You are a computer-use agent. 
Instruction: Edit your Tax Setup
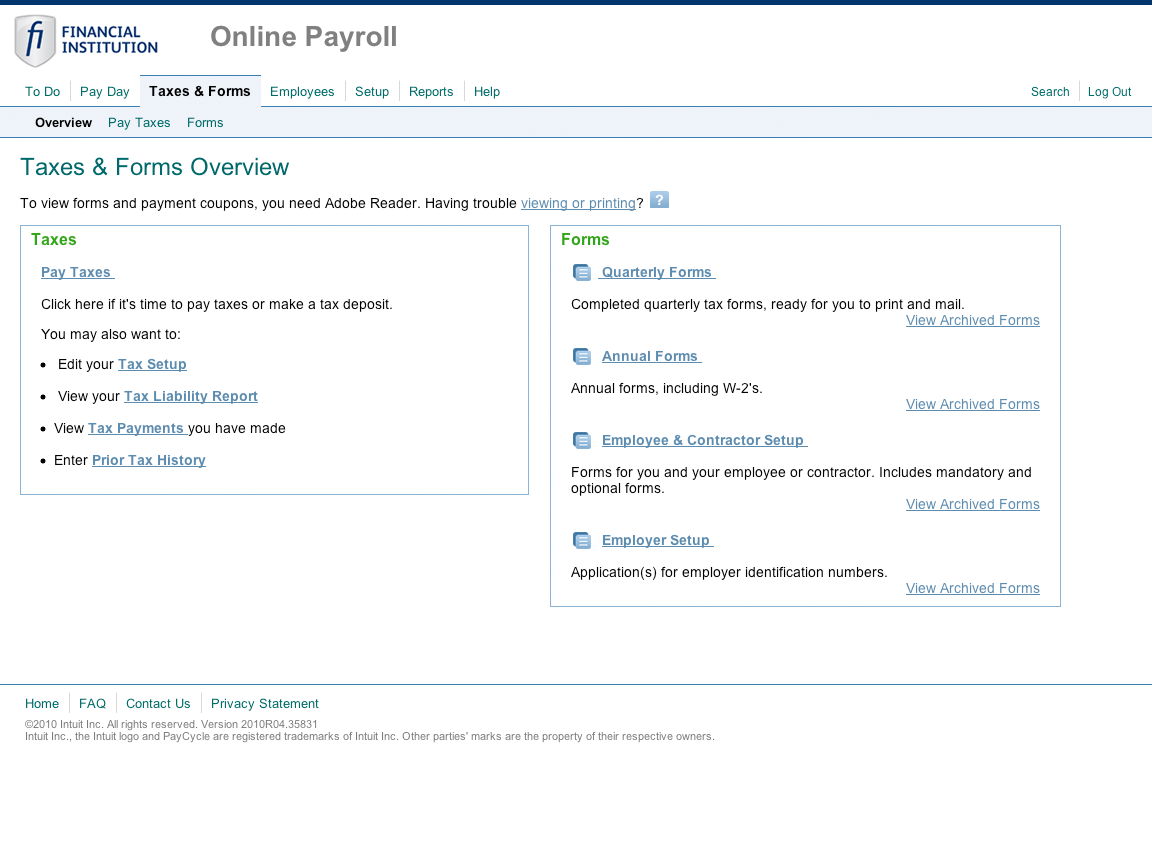[x=152, y=364]
